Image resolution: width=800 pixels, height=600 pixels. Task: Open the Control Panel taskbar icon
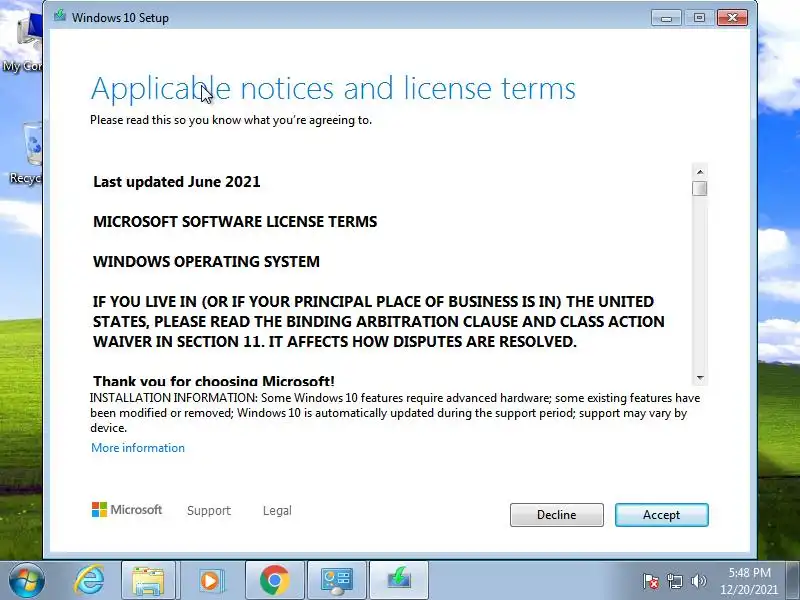pyautogui.click(x=337, y=581)
